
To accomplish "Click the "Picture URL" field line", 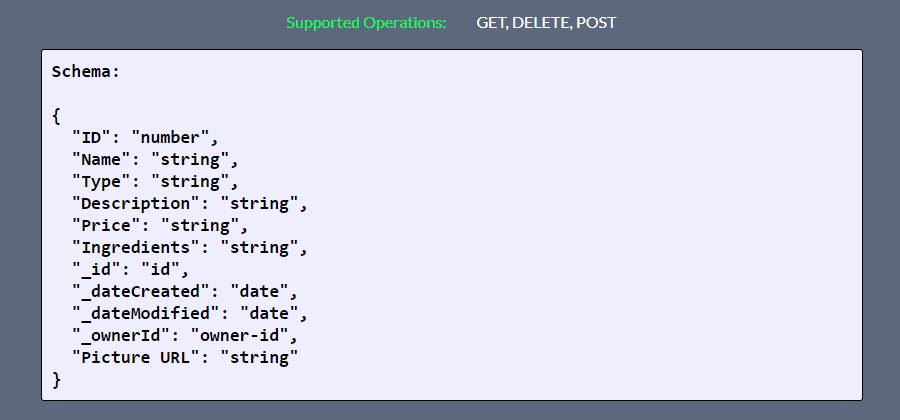I will (185, 357).
